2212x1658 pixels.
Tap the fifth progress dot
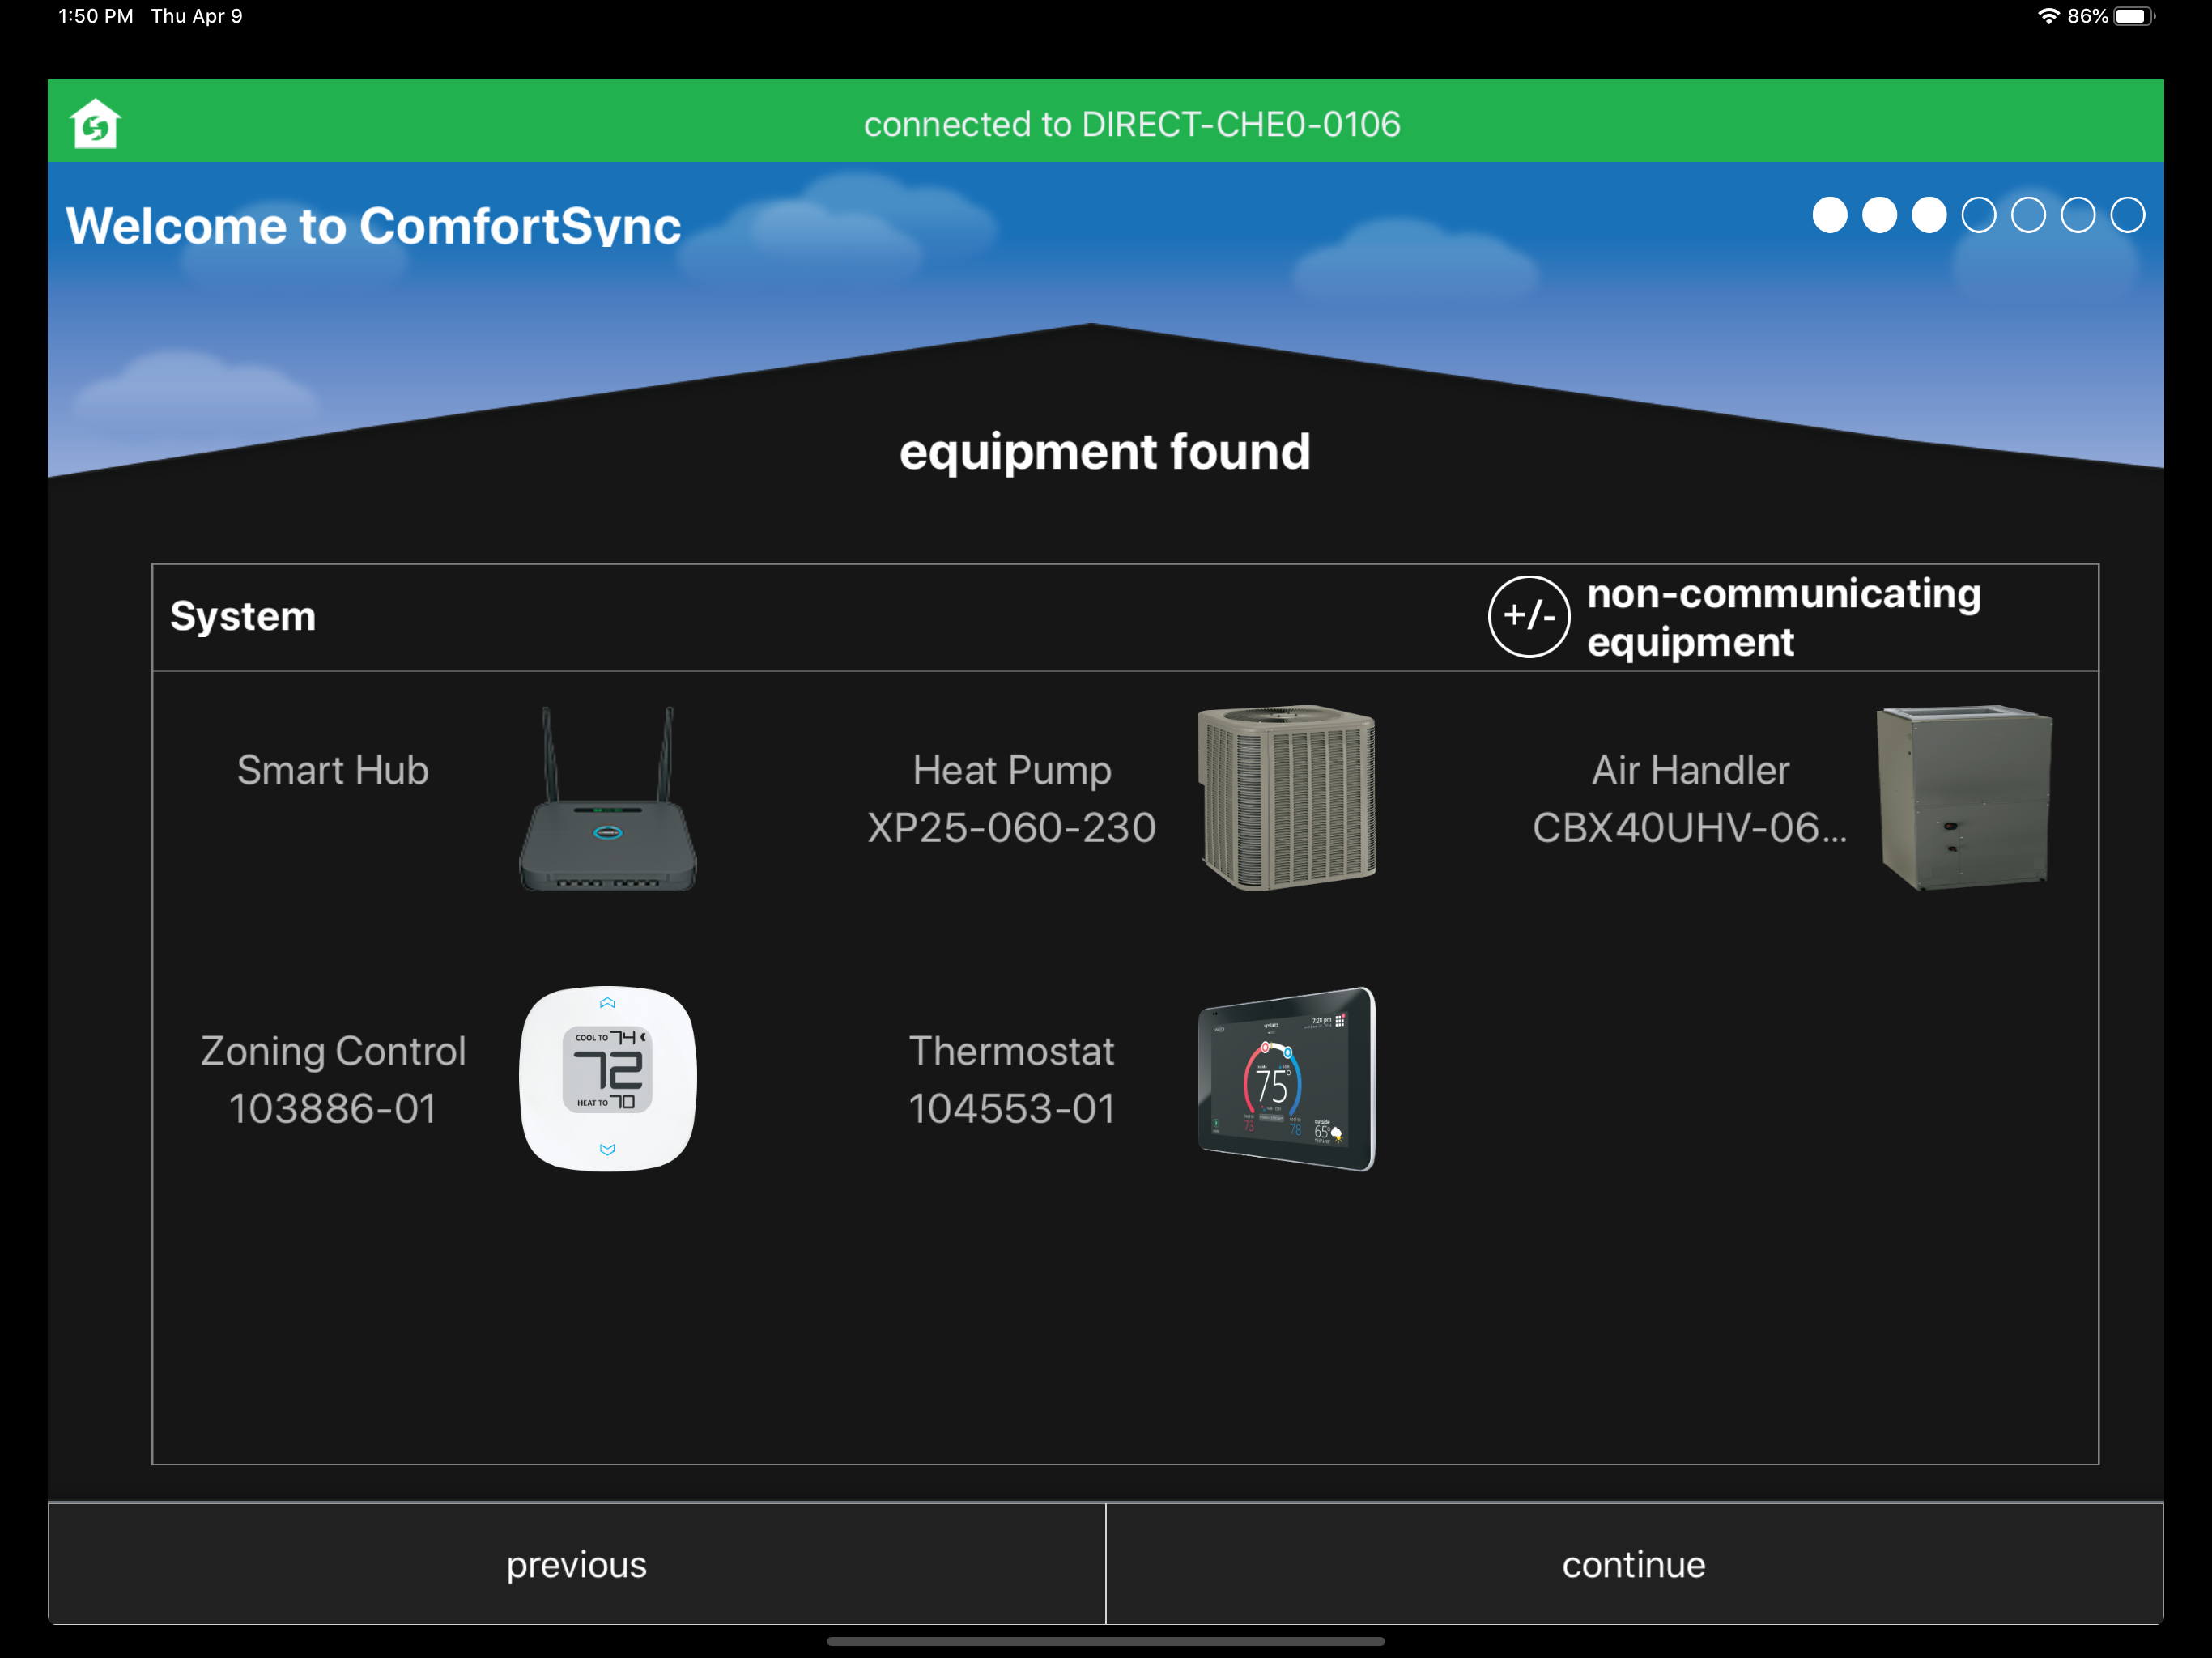[2028, 215]
